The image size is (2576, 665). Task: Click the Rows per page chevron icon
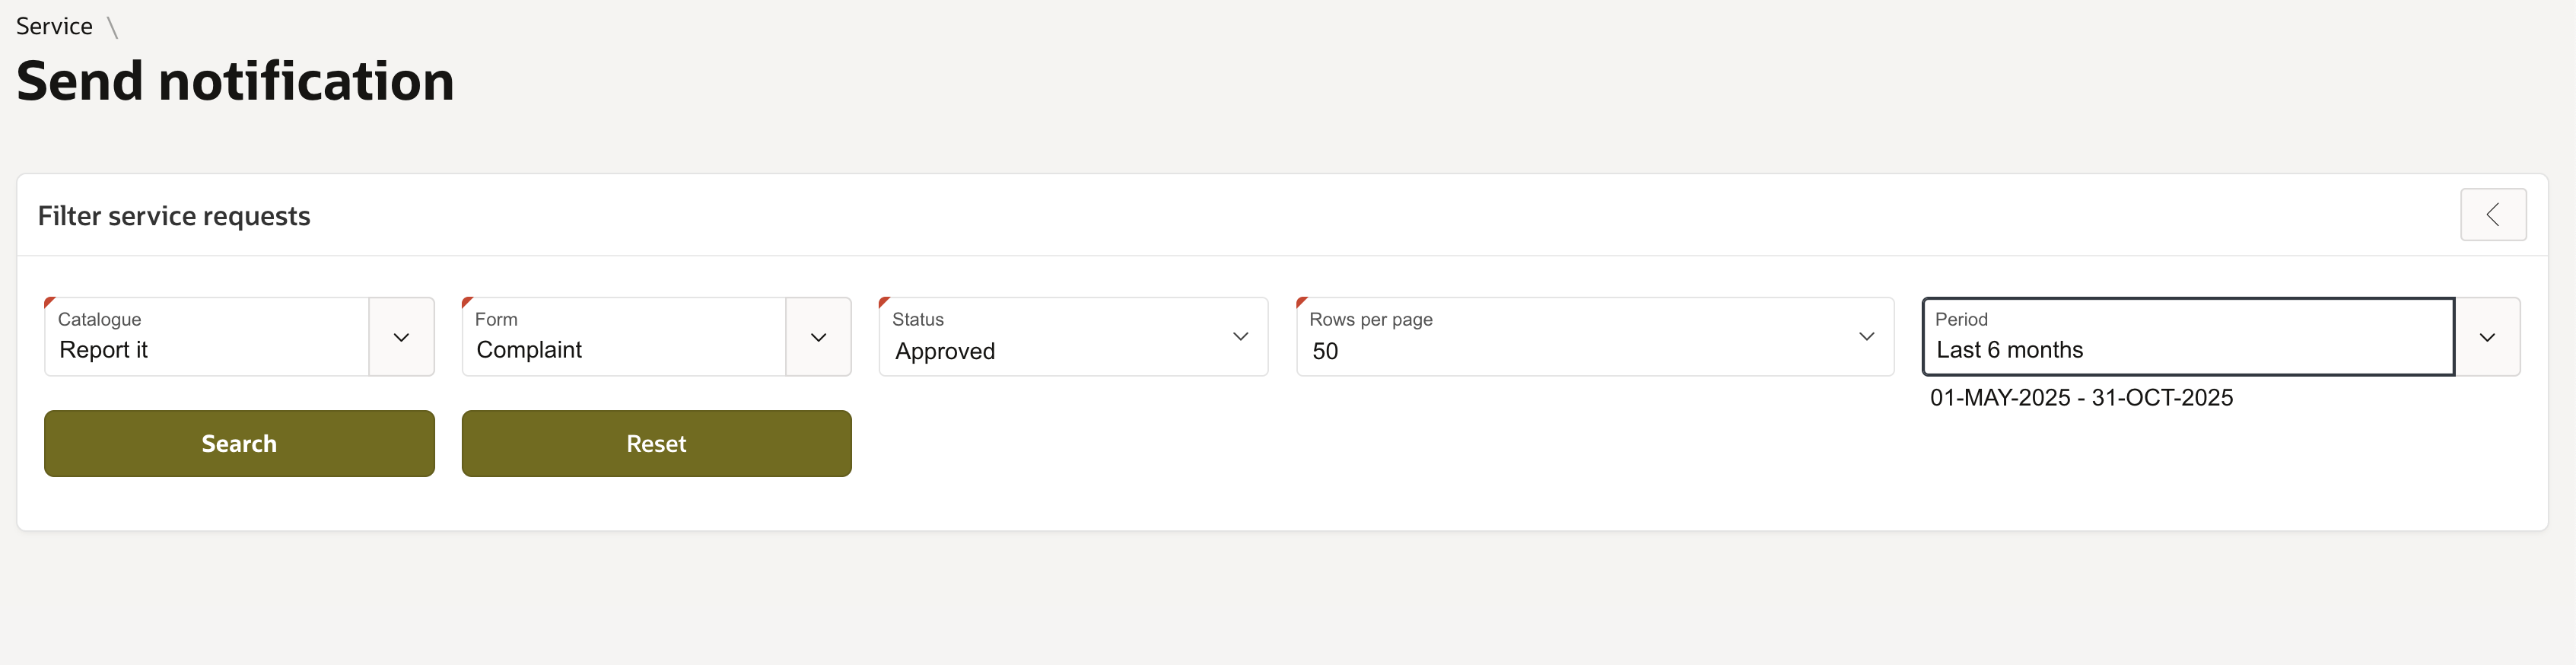pos(1866,337)
